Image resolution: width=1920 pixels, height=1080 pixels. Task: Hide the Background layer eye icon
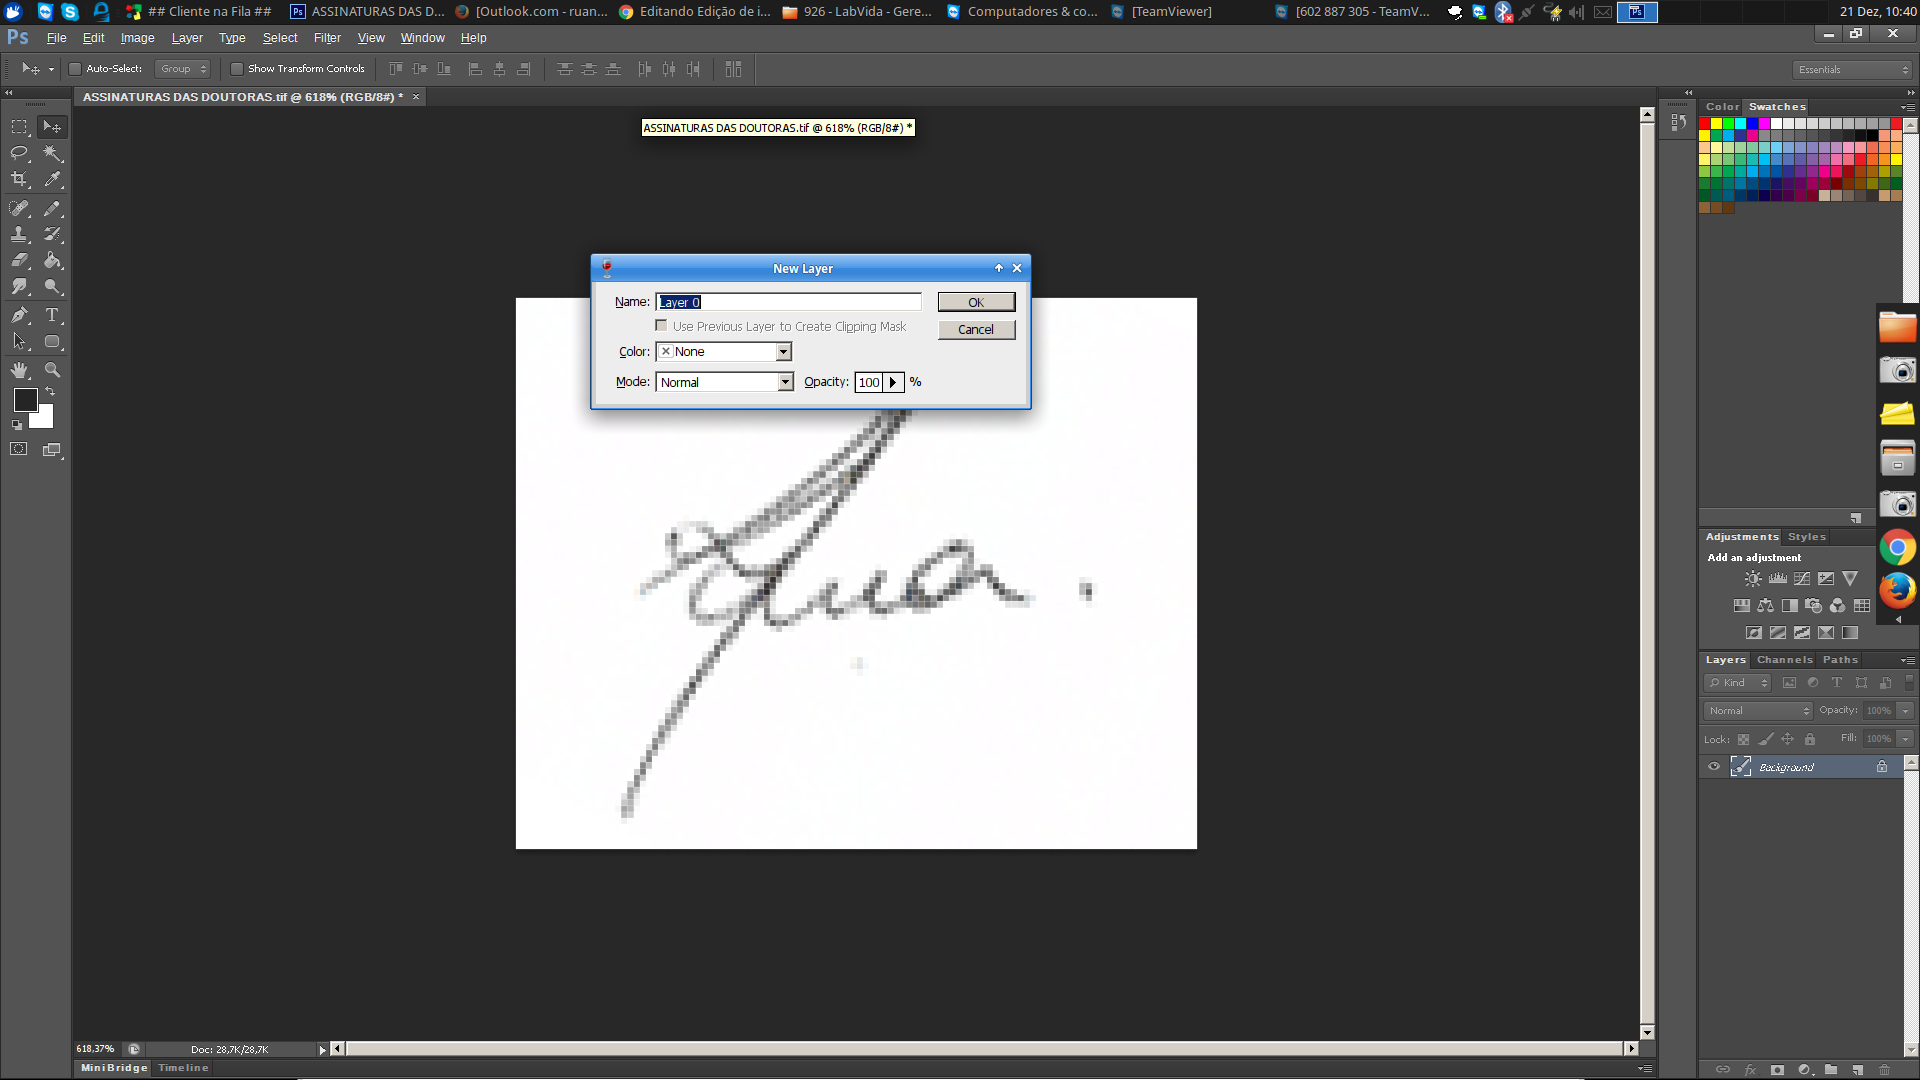[x=1714, y=767]
